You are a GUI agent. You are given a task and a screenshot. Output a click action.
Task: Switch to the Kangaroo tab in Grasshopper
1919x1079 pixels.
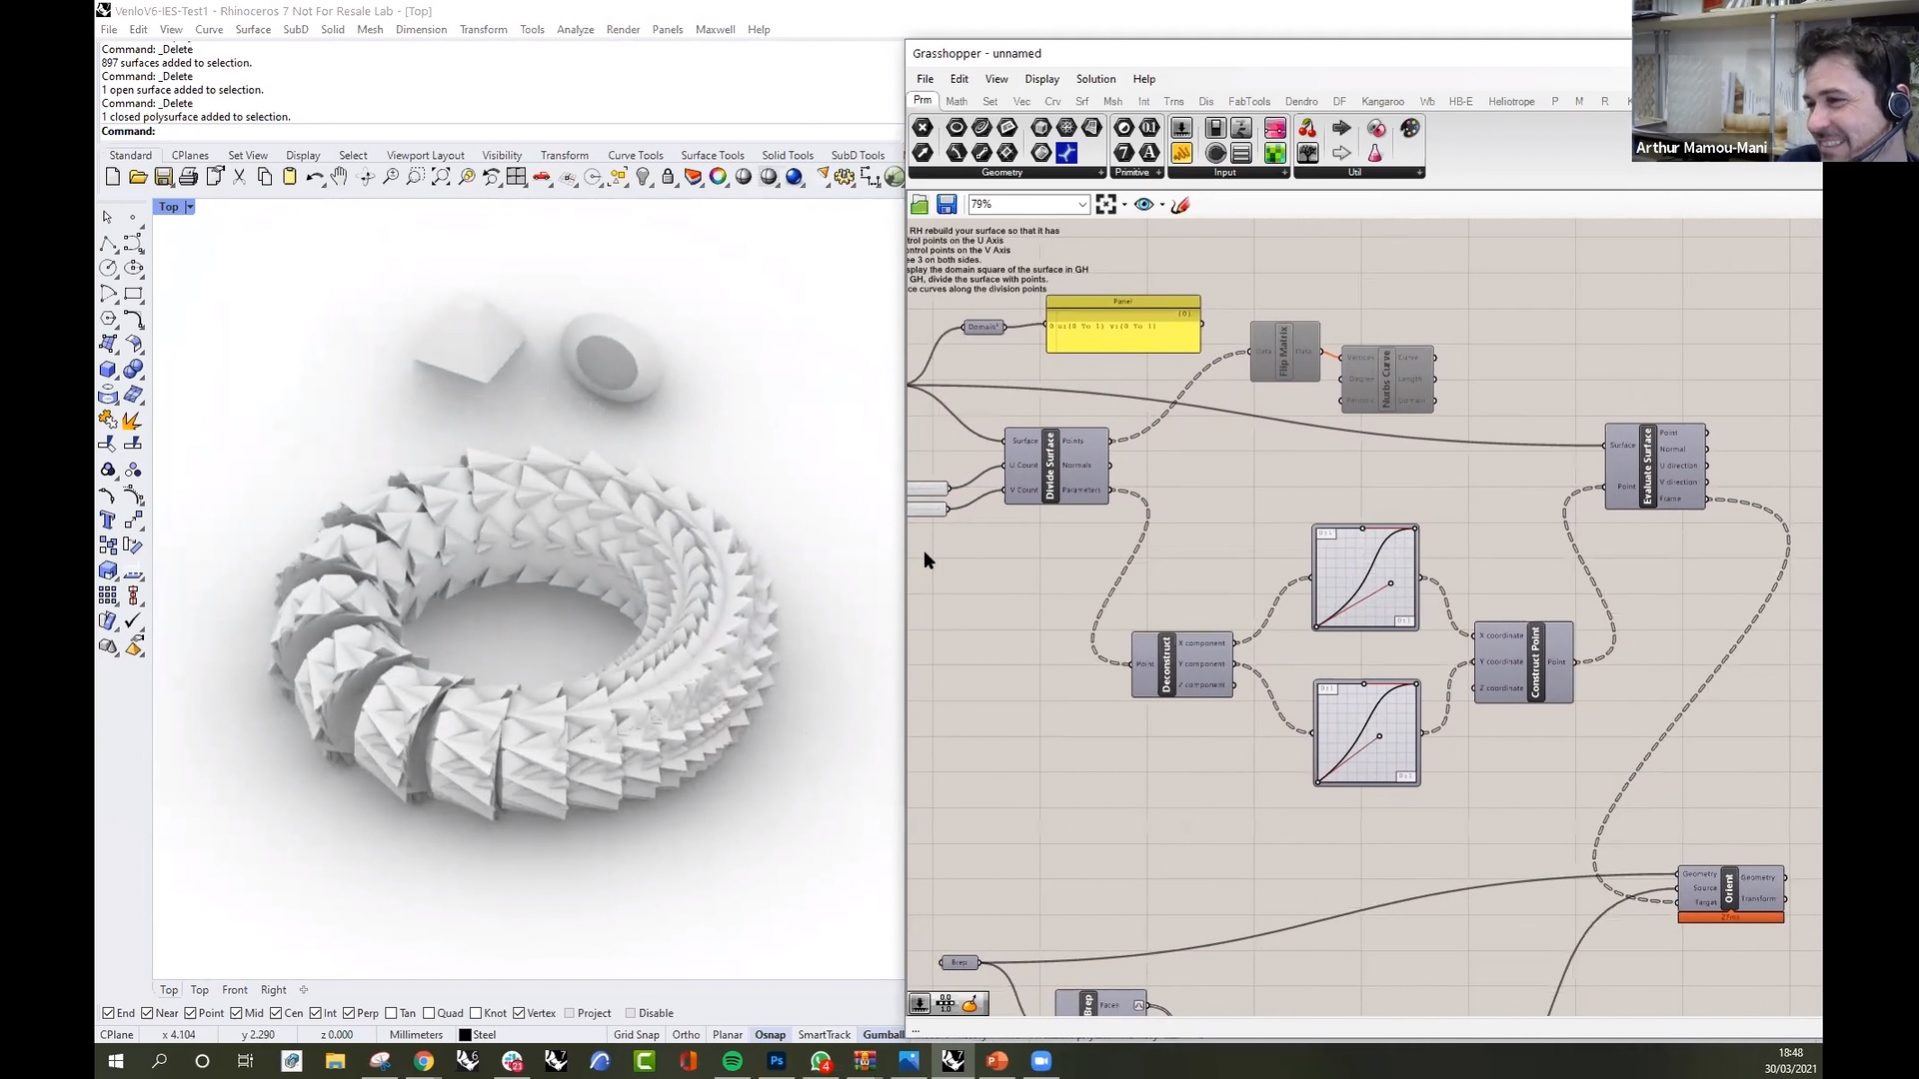(x=1382, y=101)
